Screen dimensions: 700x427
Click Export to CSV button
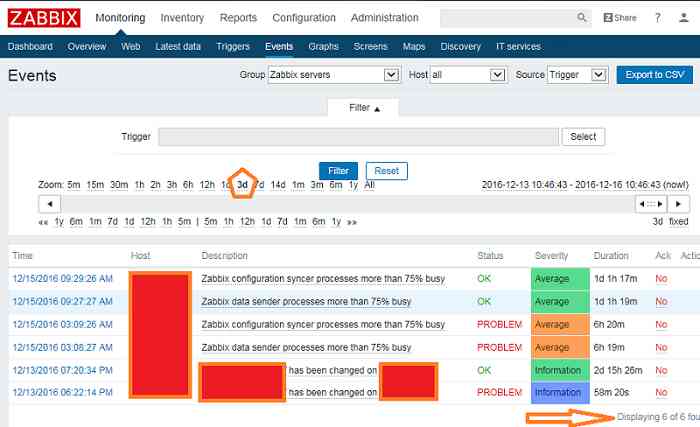(654, 75)
